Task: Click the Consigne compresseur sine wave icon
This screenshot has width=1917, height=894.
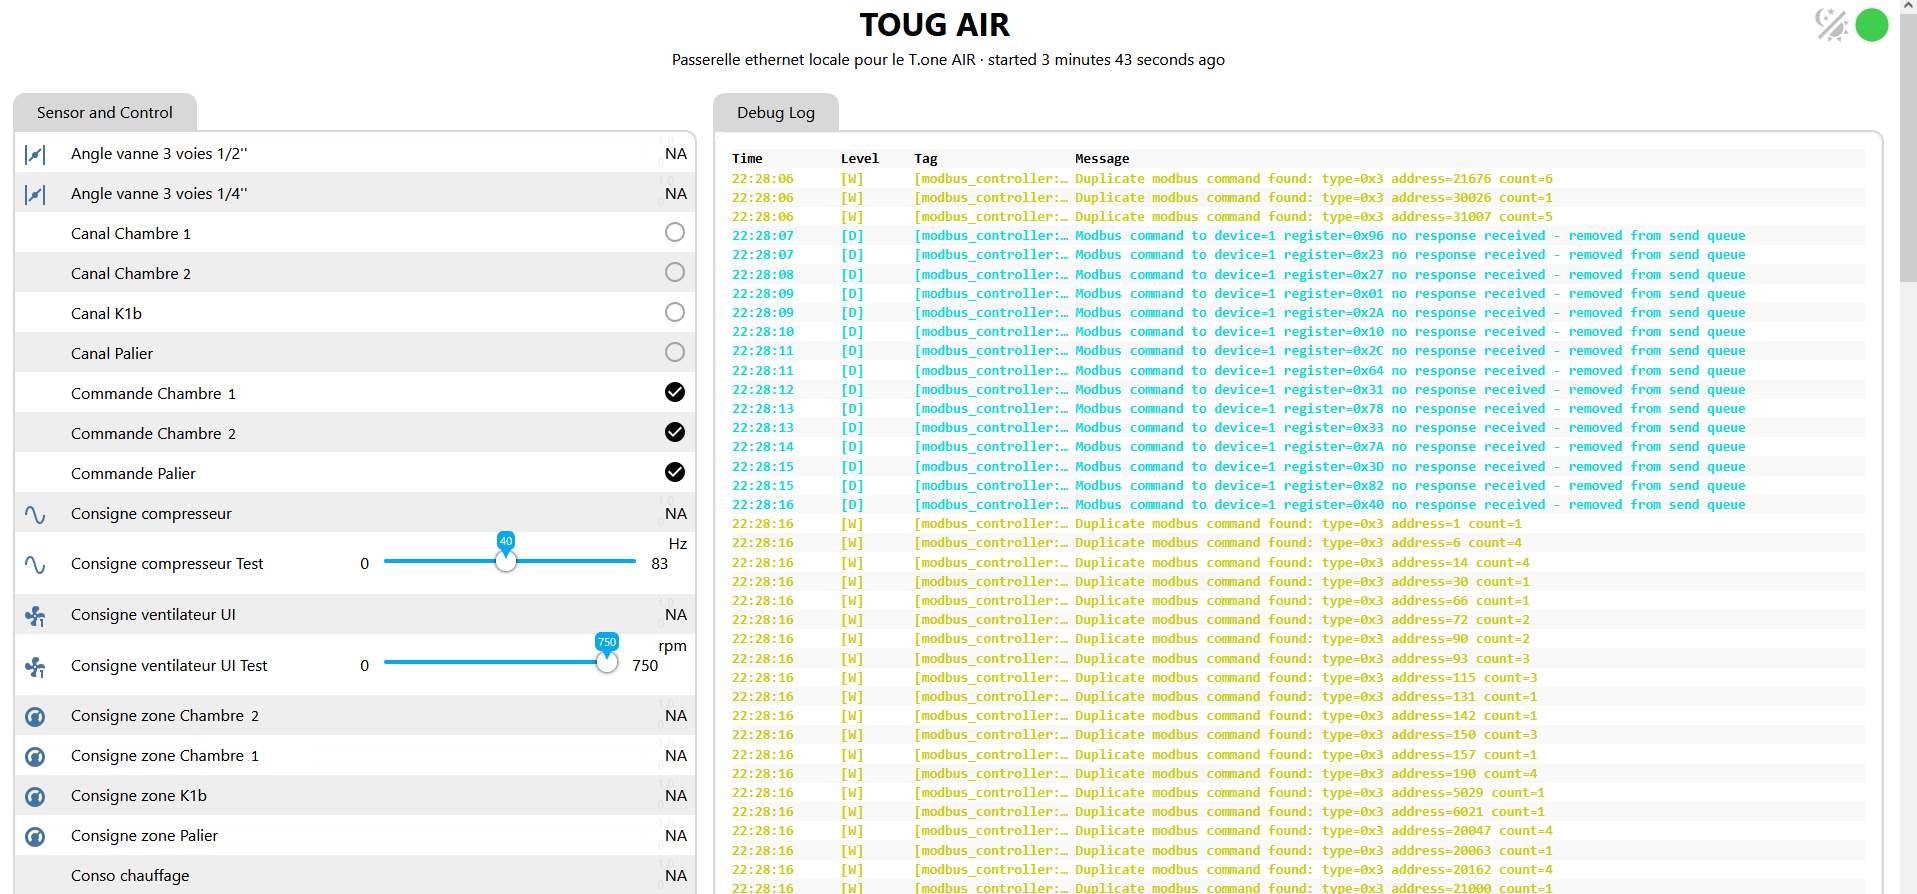Action: (35, 514)
